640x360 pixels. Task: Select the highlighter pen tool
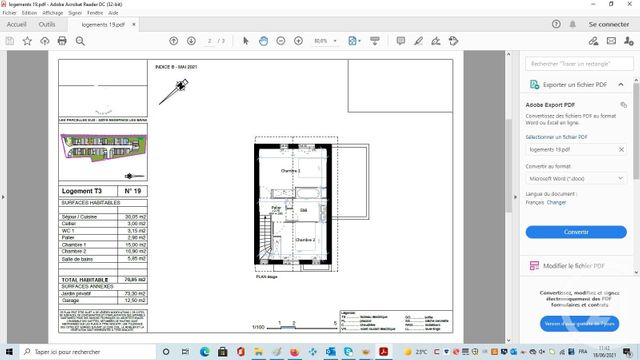[x=418, y=41]
